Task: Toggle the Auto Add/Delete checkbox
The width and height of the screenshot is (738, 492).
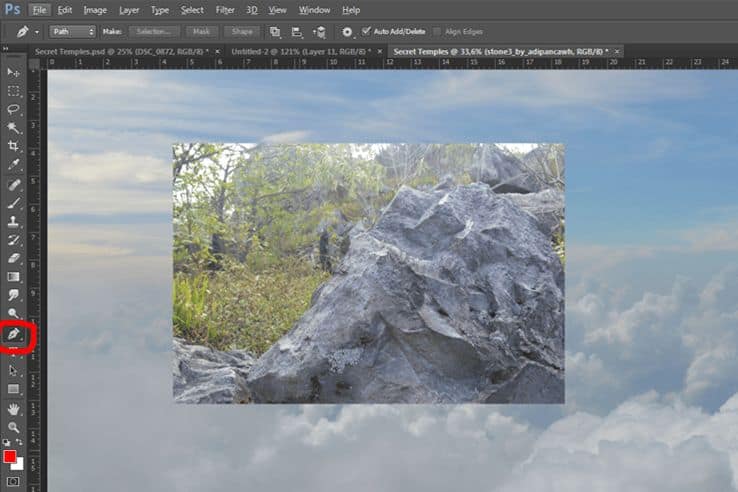Action: pyautogui.click(x=366, y=31)
